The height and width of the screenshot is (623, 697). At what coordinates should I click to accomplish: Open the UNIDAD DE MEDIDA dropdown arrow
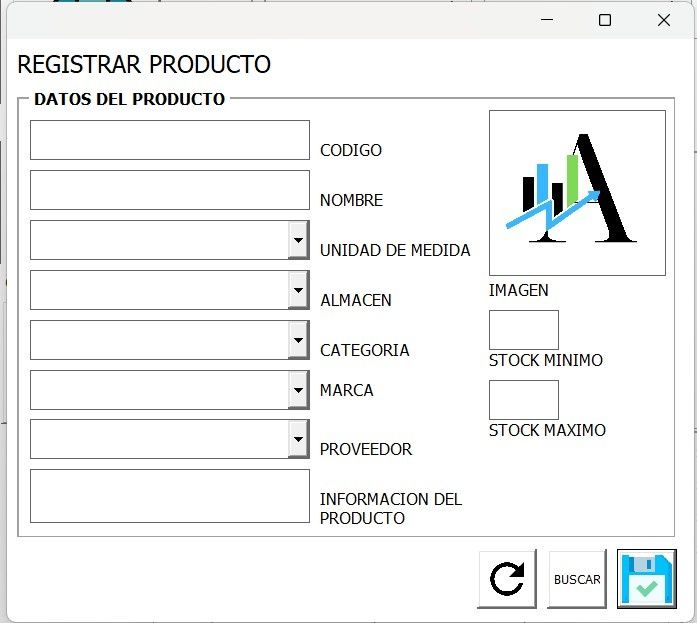click(298, 240)
